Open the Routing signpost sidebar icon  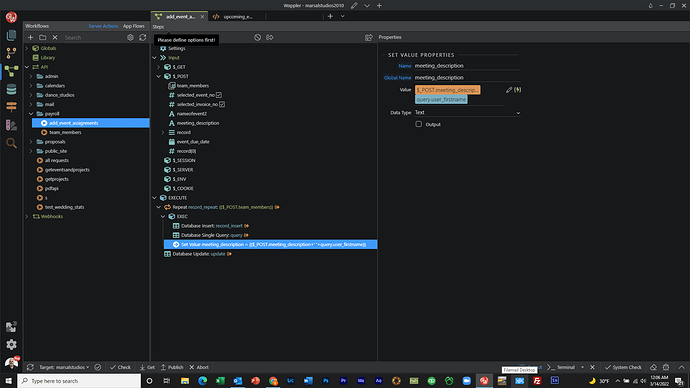(11, 107)
